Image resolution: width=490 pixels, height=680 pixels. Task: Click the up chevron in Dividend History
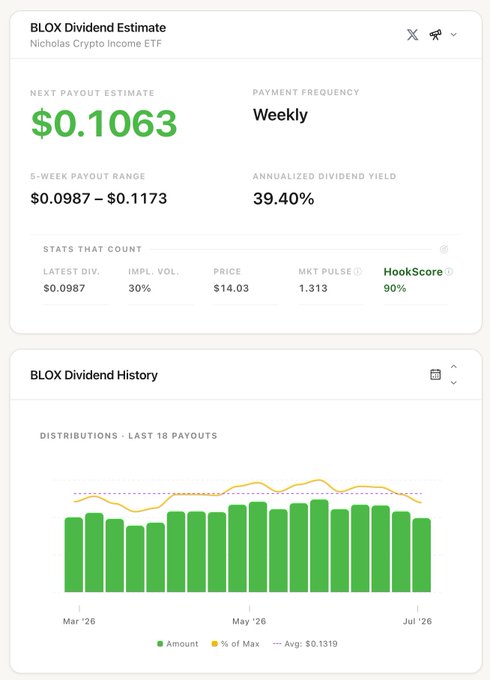(x=454, y=366)
